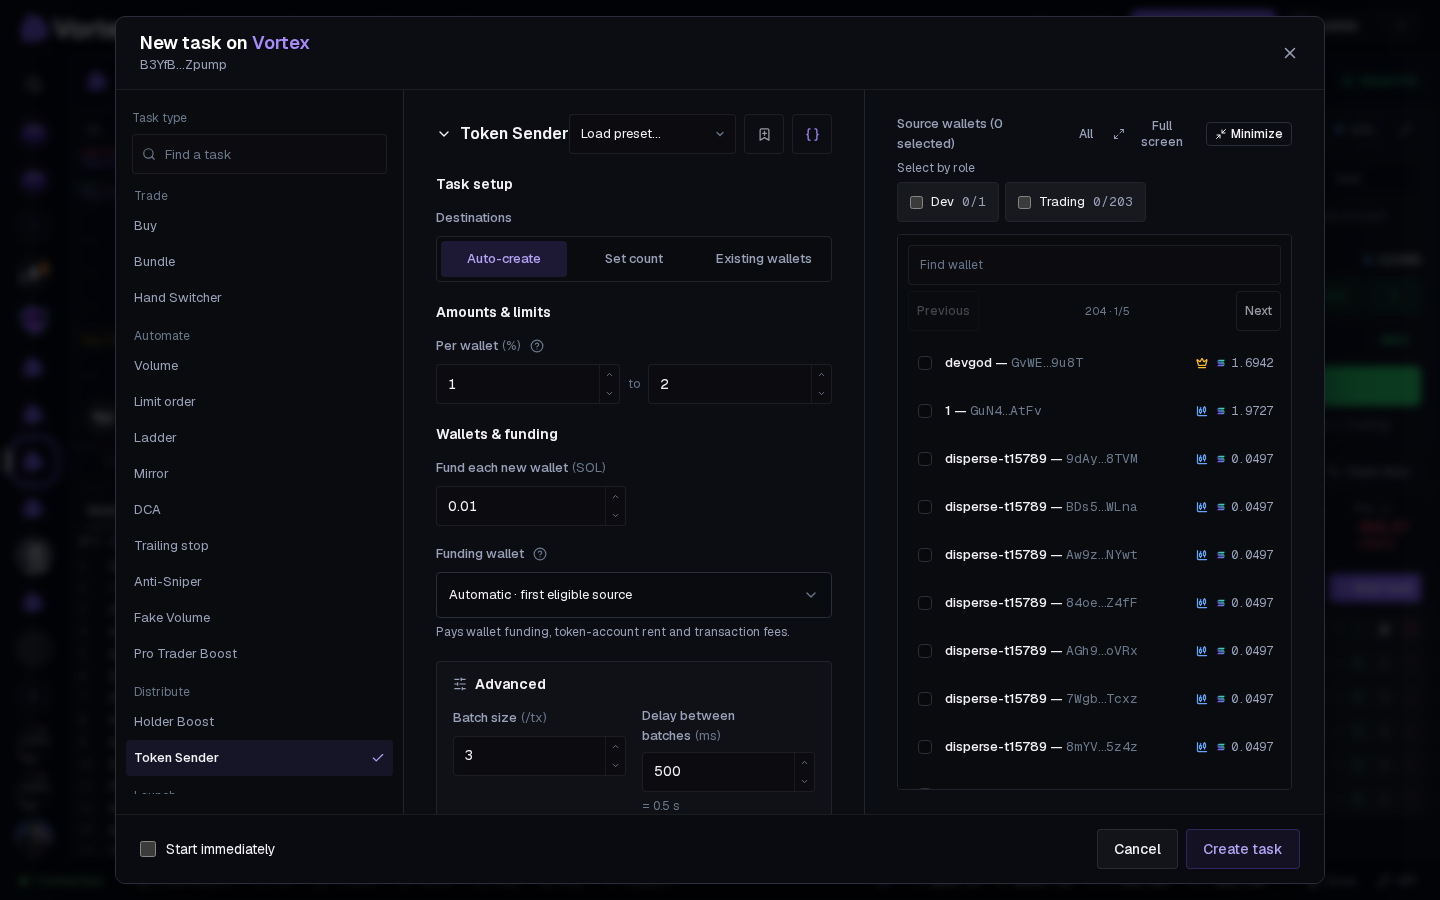Image resolution: width=1440 pixels, height=900 pixels.
Task: Click the search icon in Find a task
Action: coord(149,154)
